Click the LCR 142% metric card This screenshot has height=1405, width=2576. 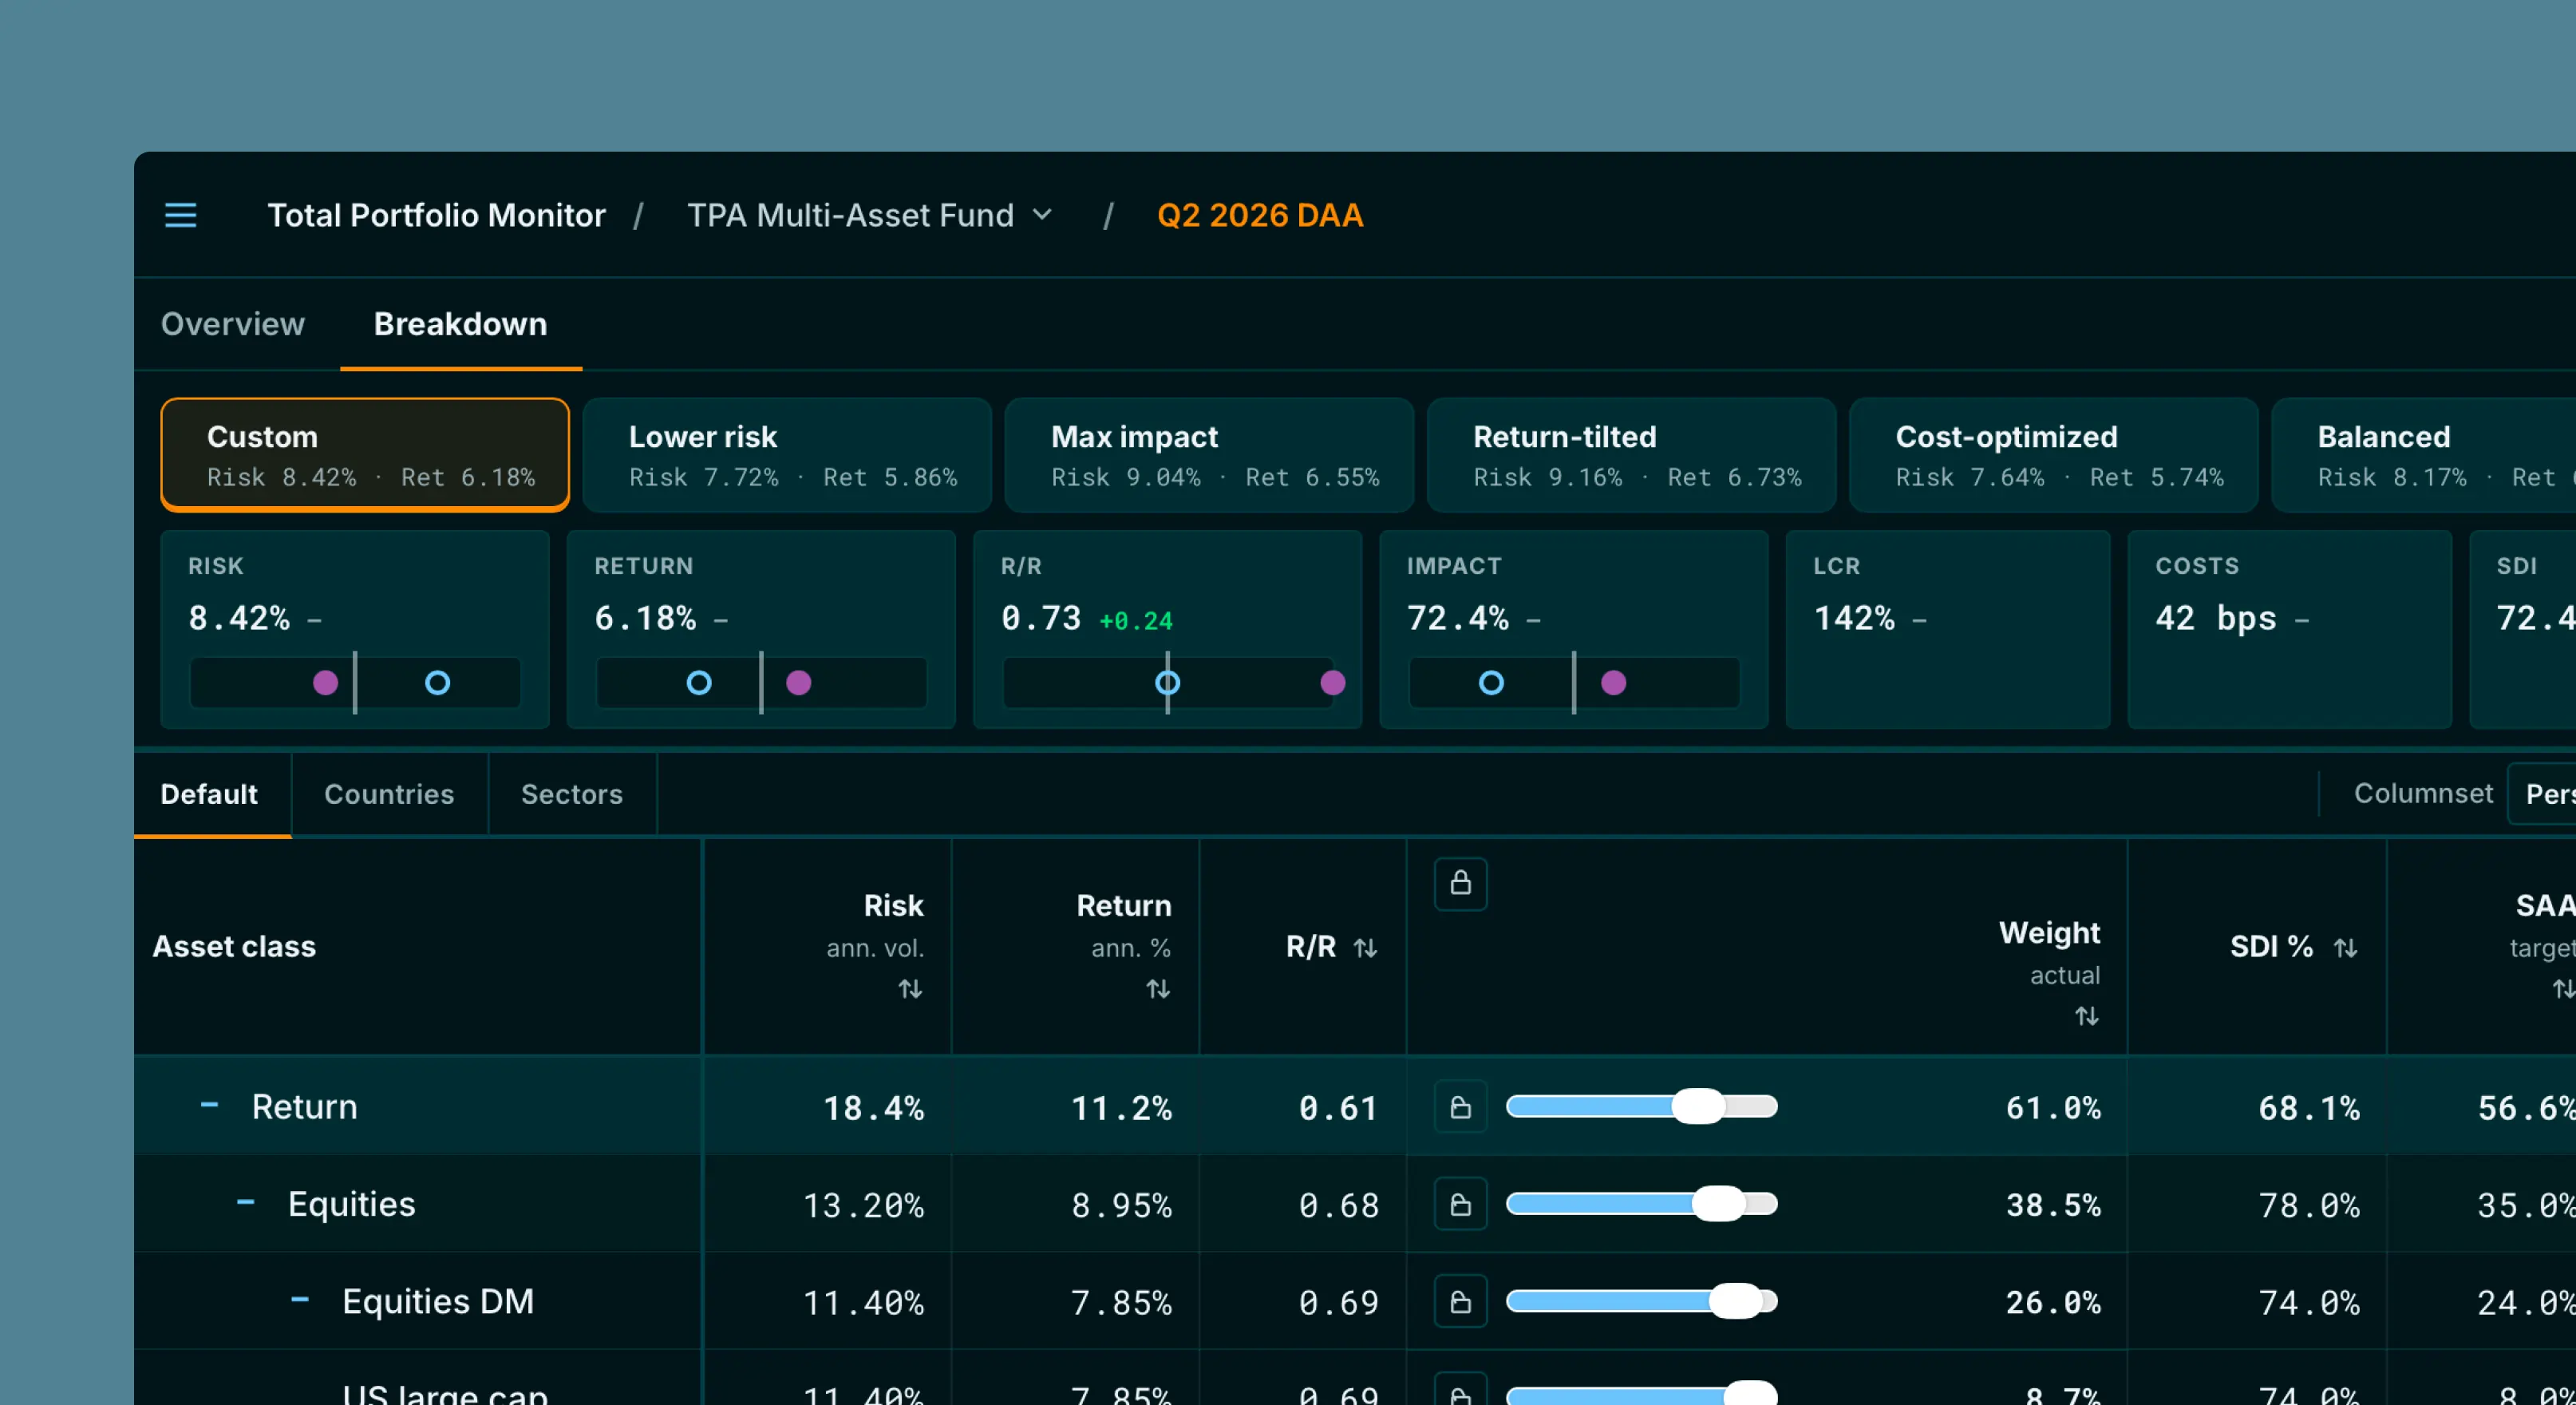click(x=1947, y=629)
